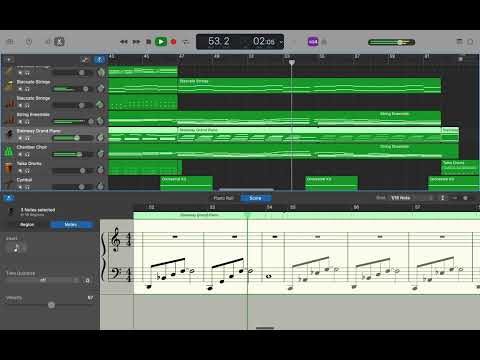The height and width of the screenshot is (360, 480).
Task: Solo the upper Staccato Strings track
Action: 27,89
